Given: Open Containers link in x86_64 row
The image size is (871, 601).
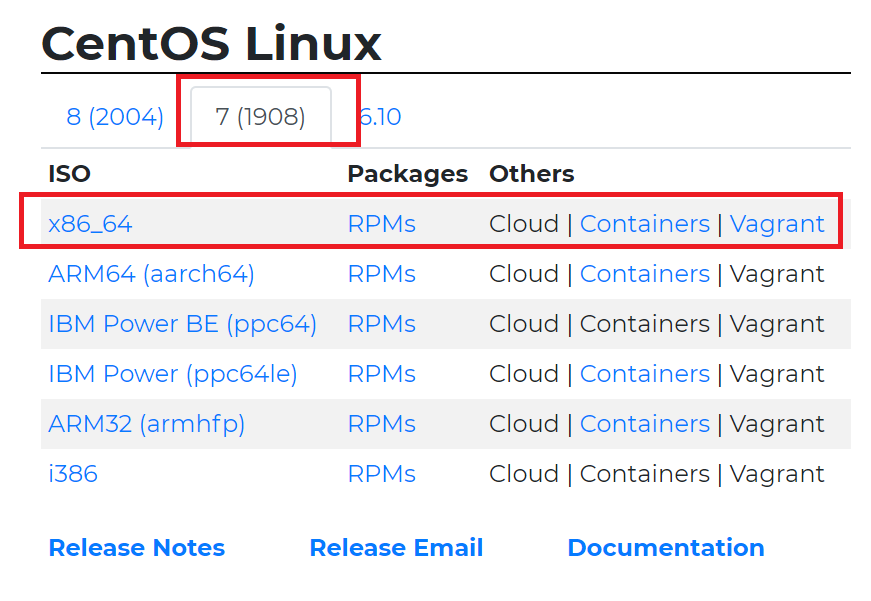Looking at the screenshot, I should 645,224.
